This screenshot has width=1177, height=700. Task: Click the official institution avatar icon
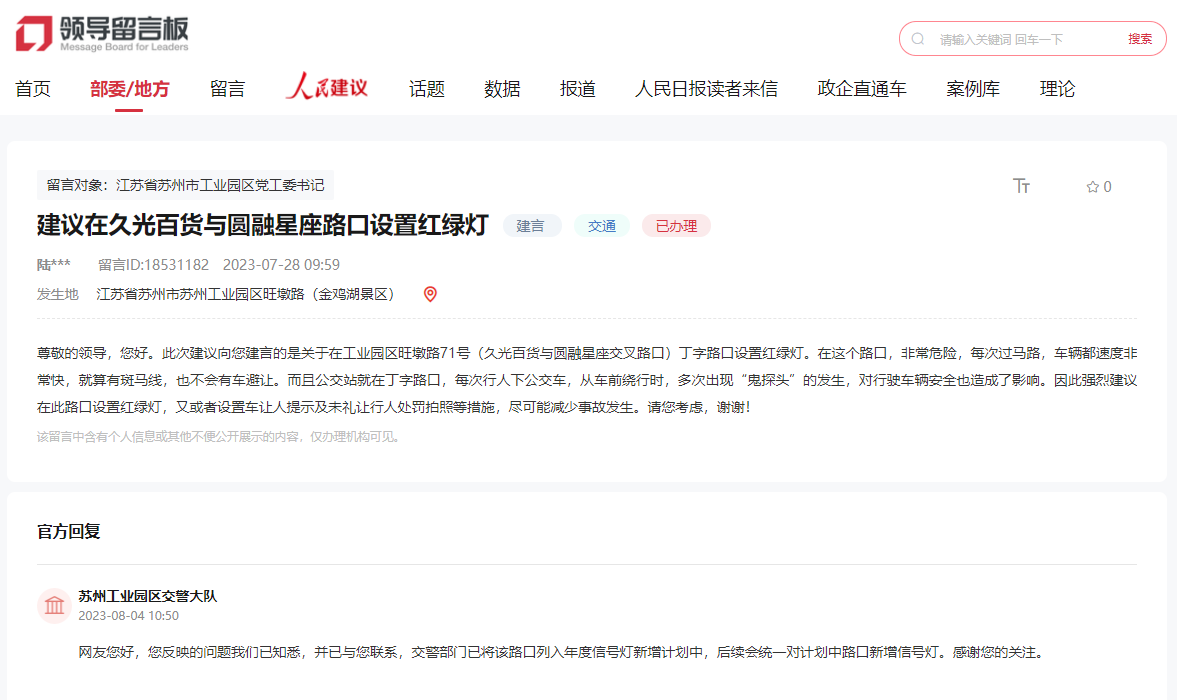[x=55, y=605]
